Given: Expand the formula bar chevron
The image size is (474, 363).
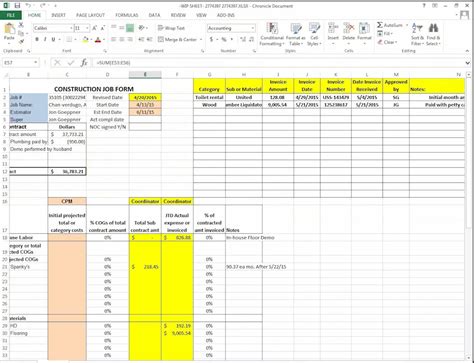Looking at the screenshot, I should 467,63.
